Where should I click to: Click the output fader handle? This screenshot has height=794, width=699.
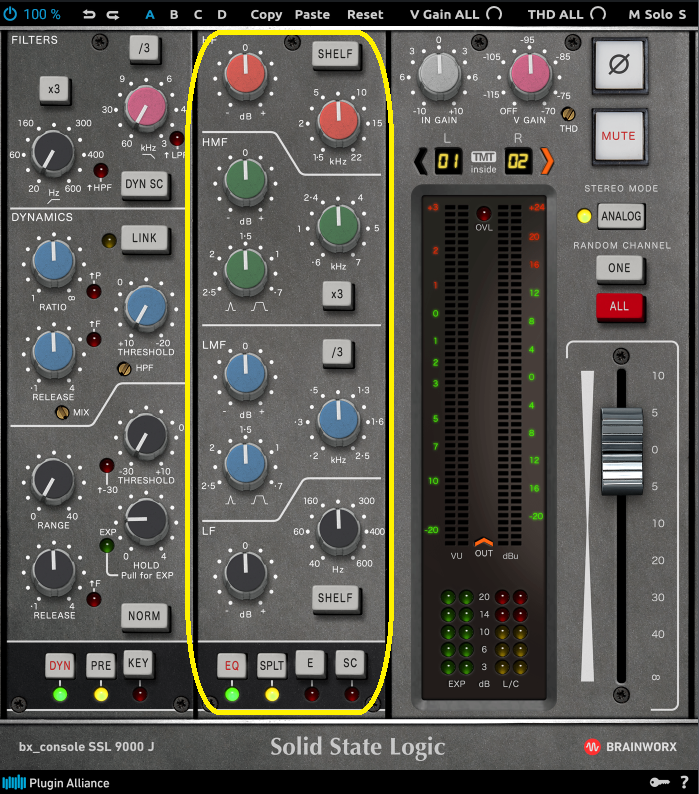[622, 451]
